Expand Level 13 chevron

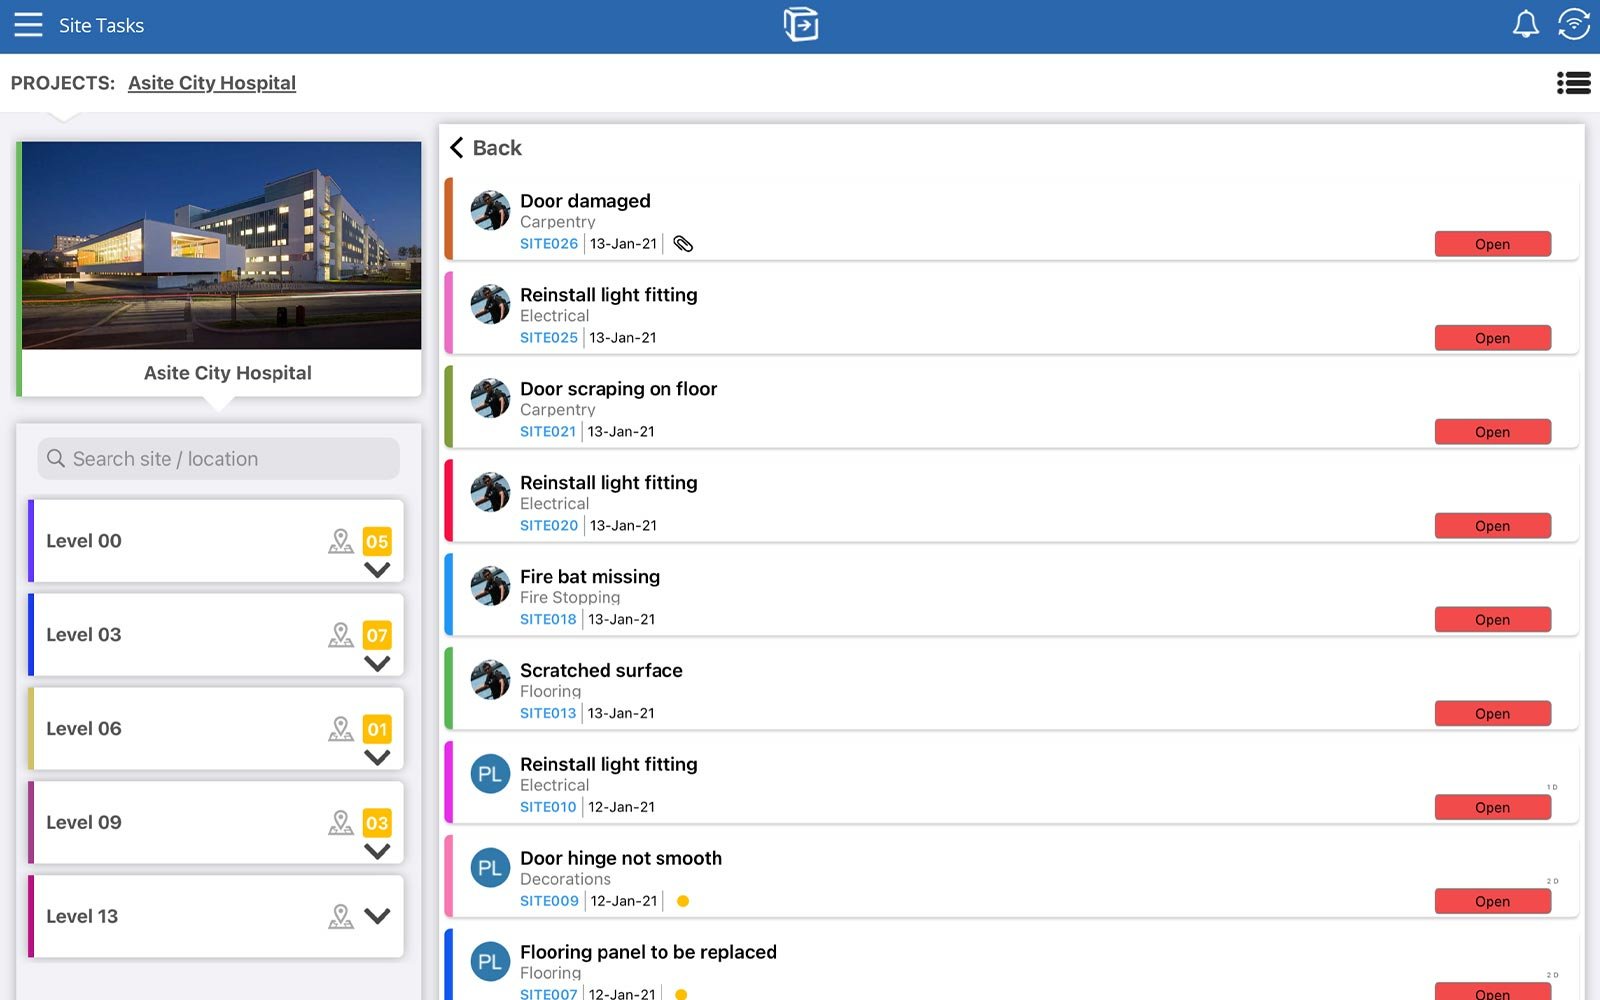tap(377, 916)
